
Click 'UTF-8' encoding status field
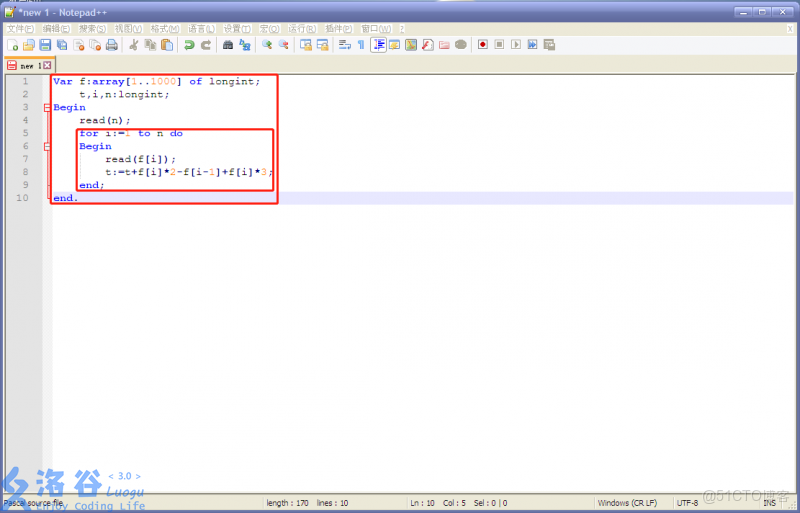(687, 503)
